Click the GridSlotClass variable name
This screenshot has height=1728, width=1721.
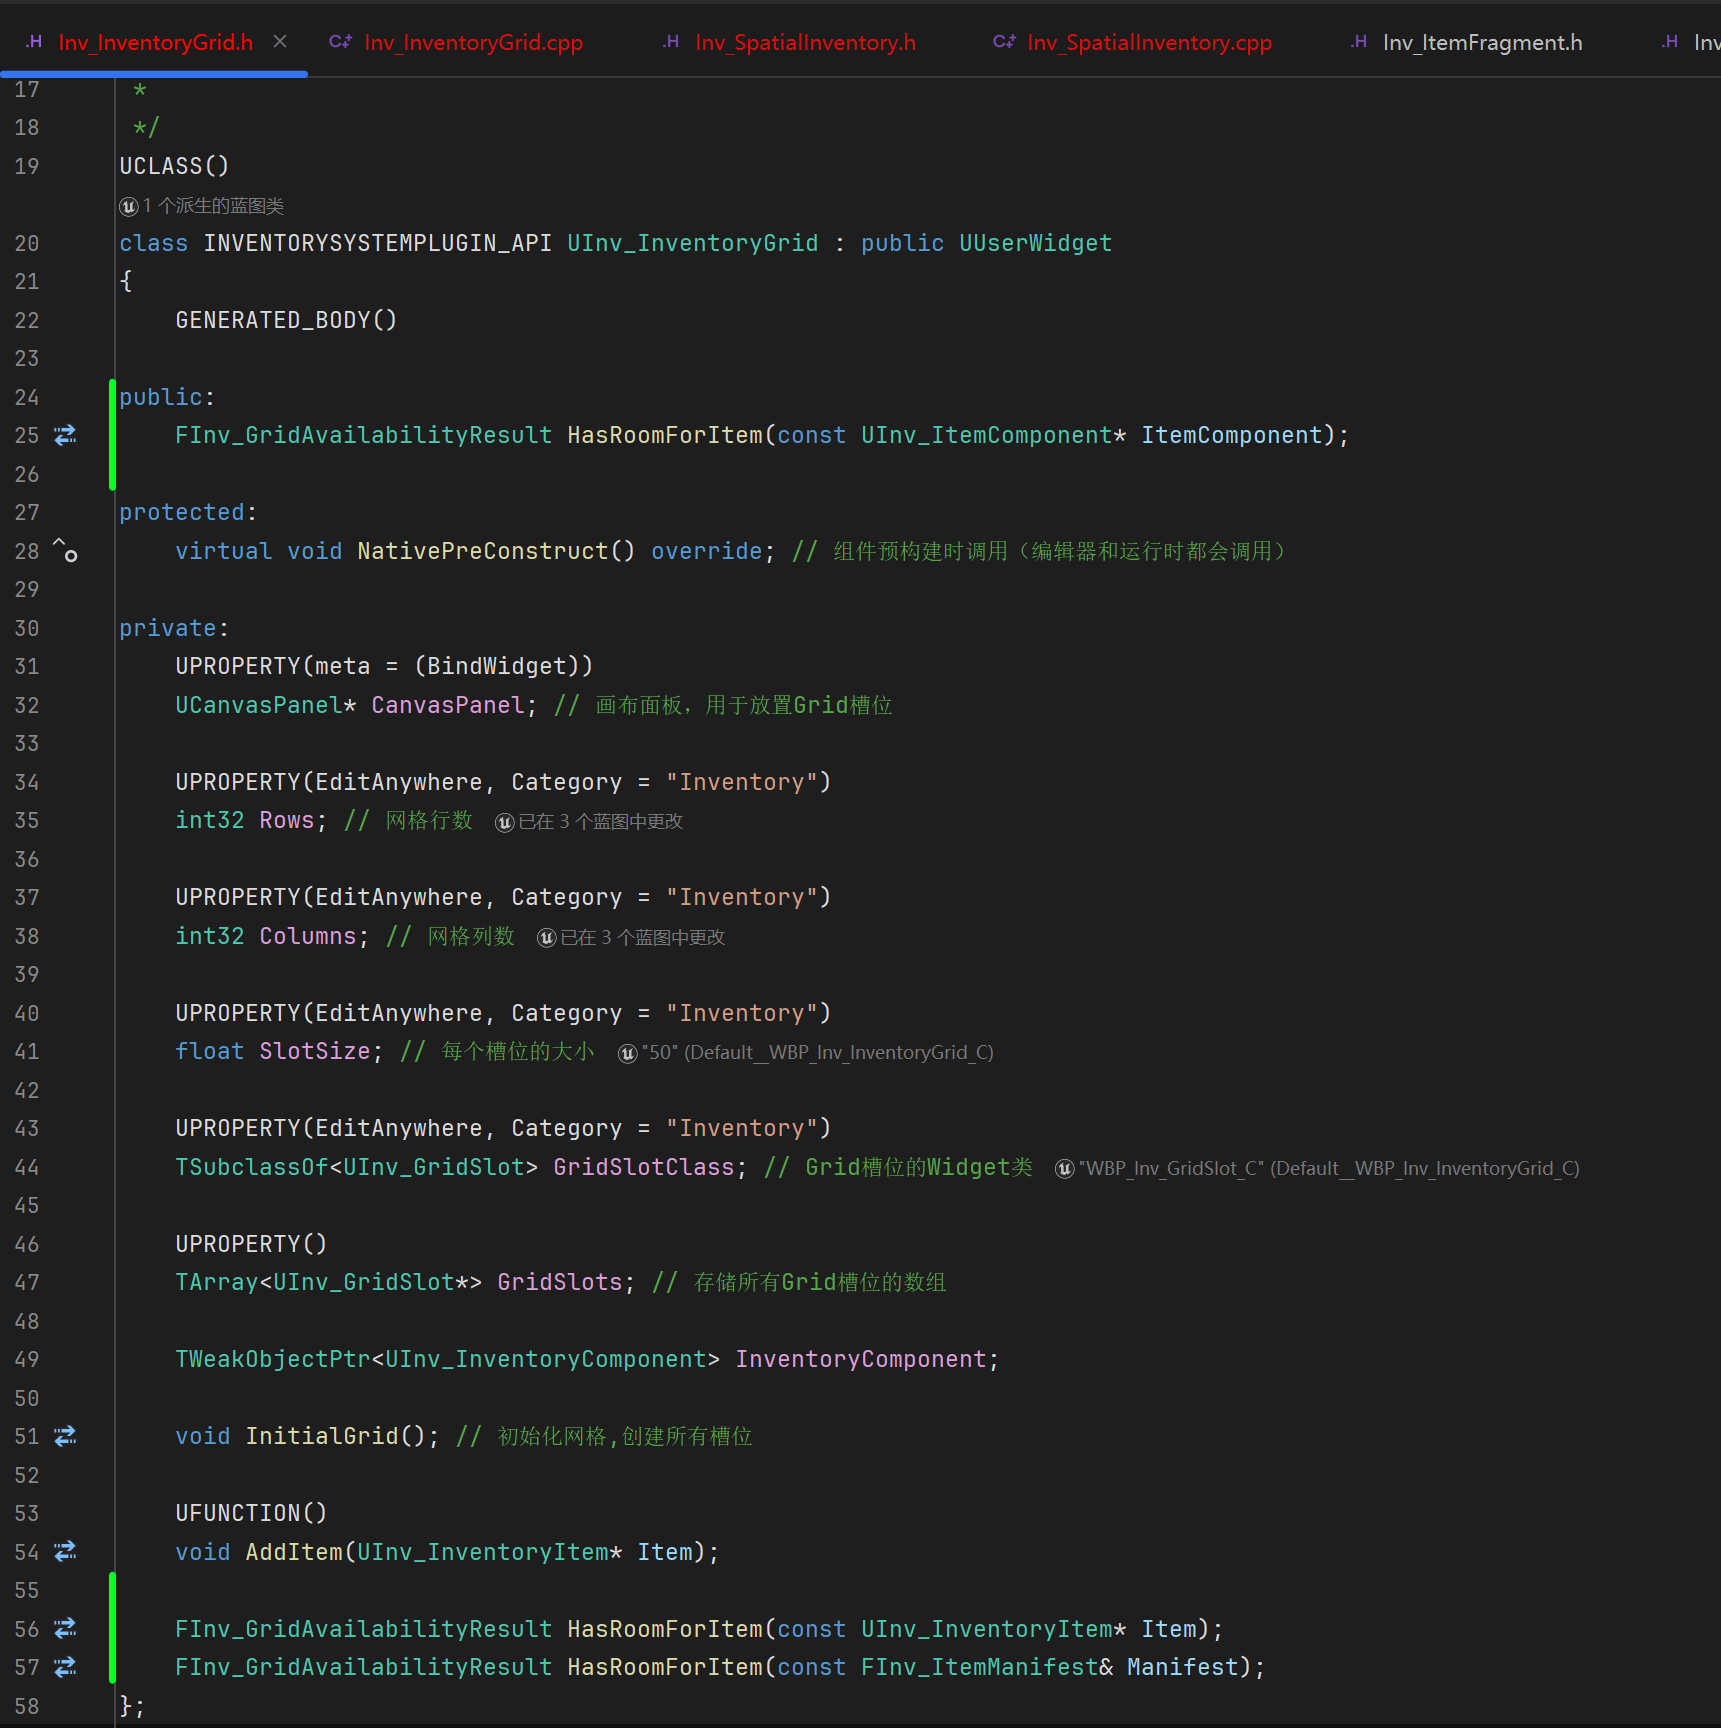tap(643, 1167)
